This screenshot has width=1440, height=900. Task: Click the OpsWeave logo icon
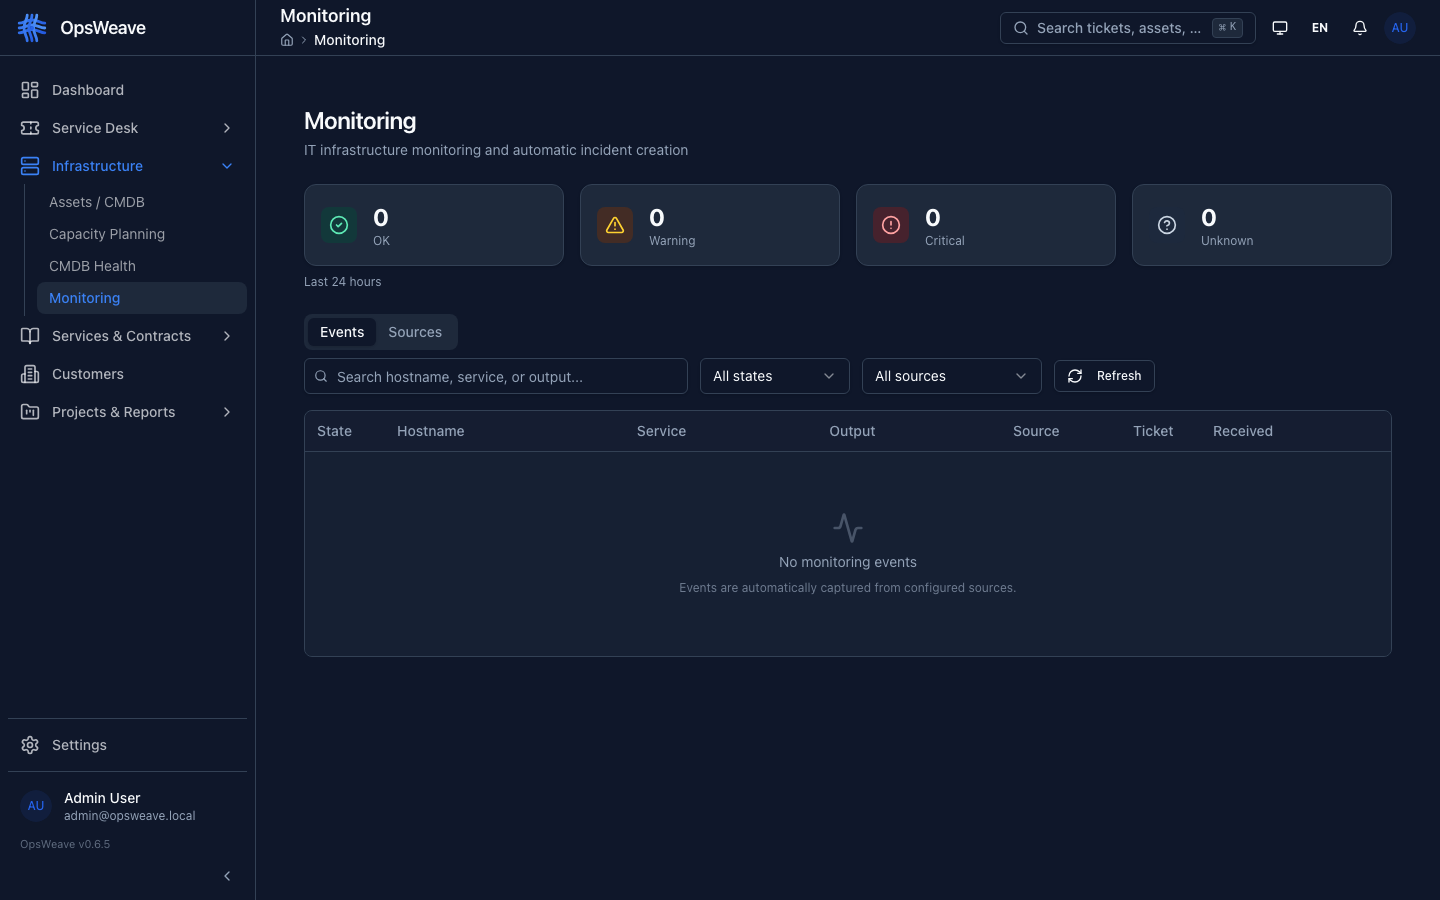[31, 27]
